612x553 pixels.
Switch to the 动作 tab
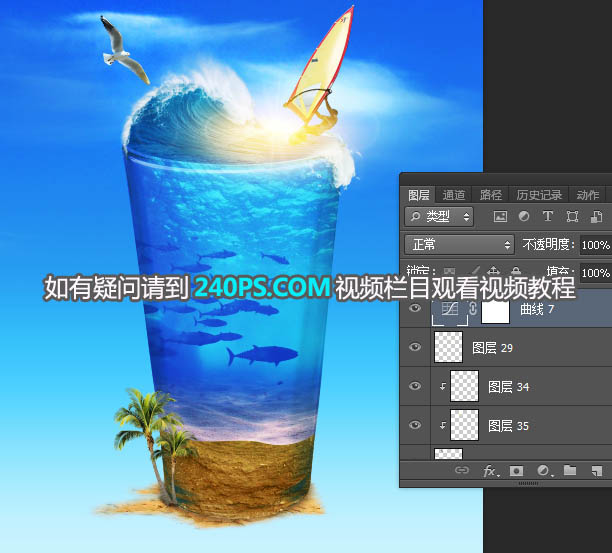587,194
